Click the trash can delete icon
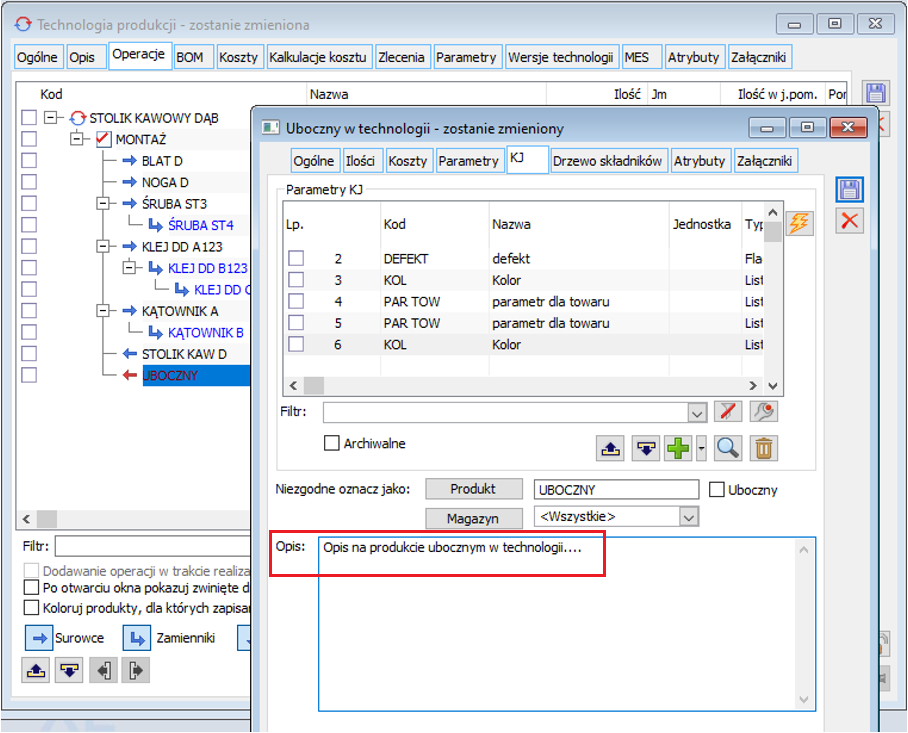The width and height of the screenshot is (908, 733). point(764,448)
